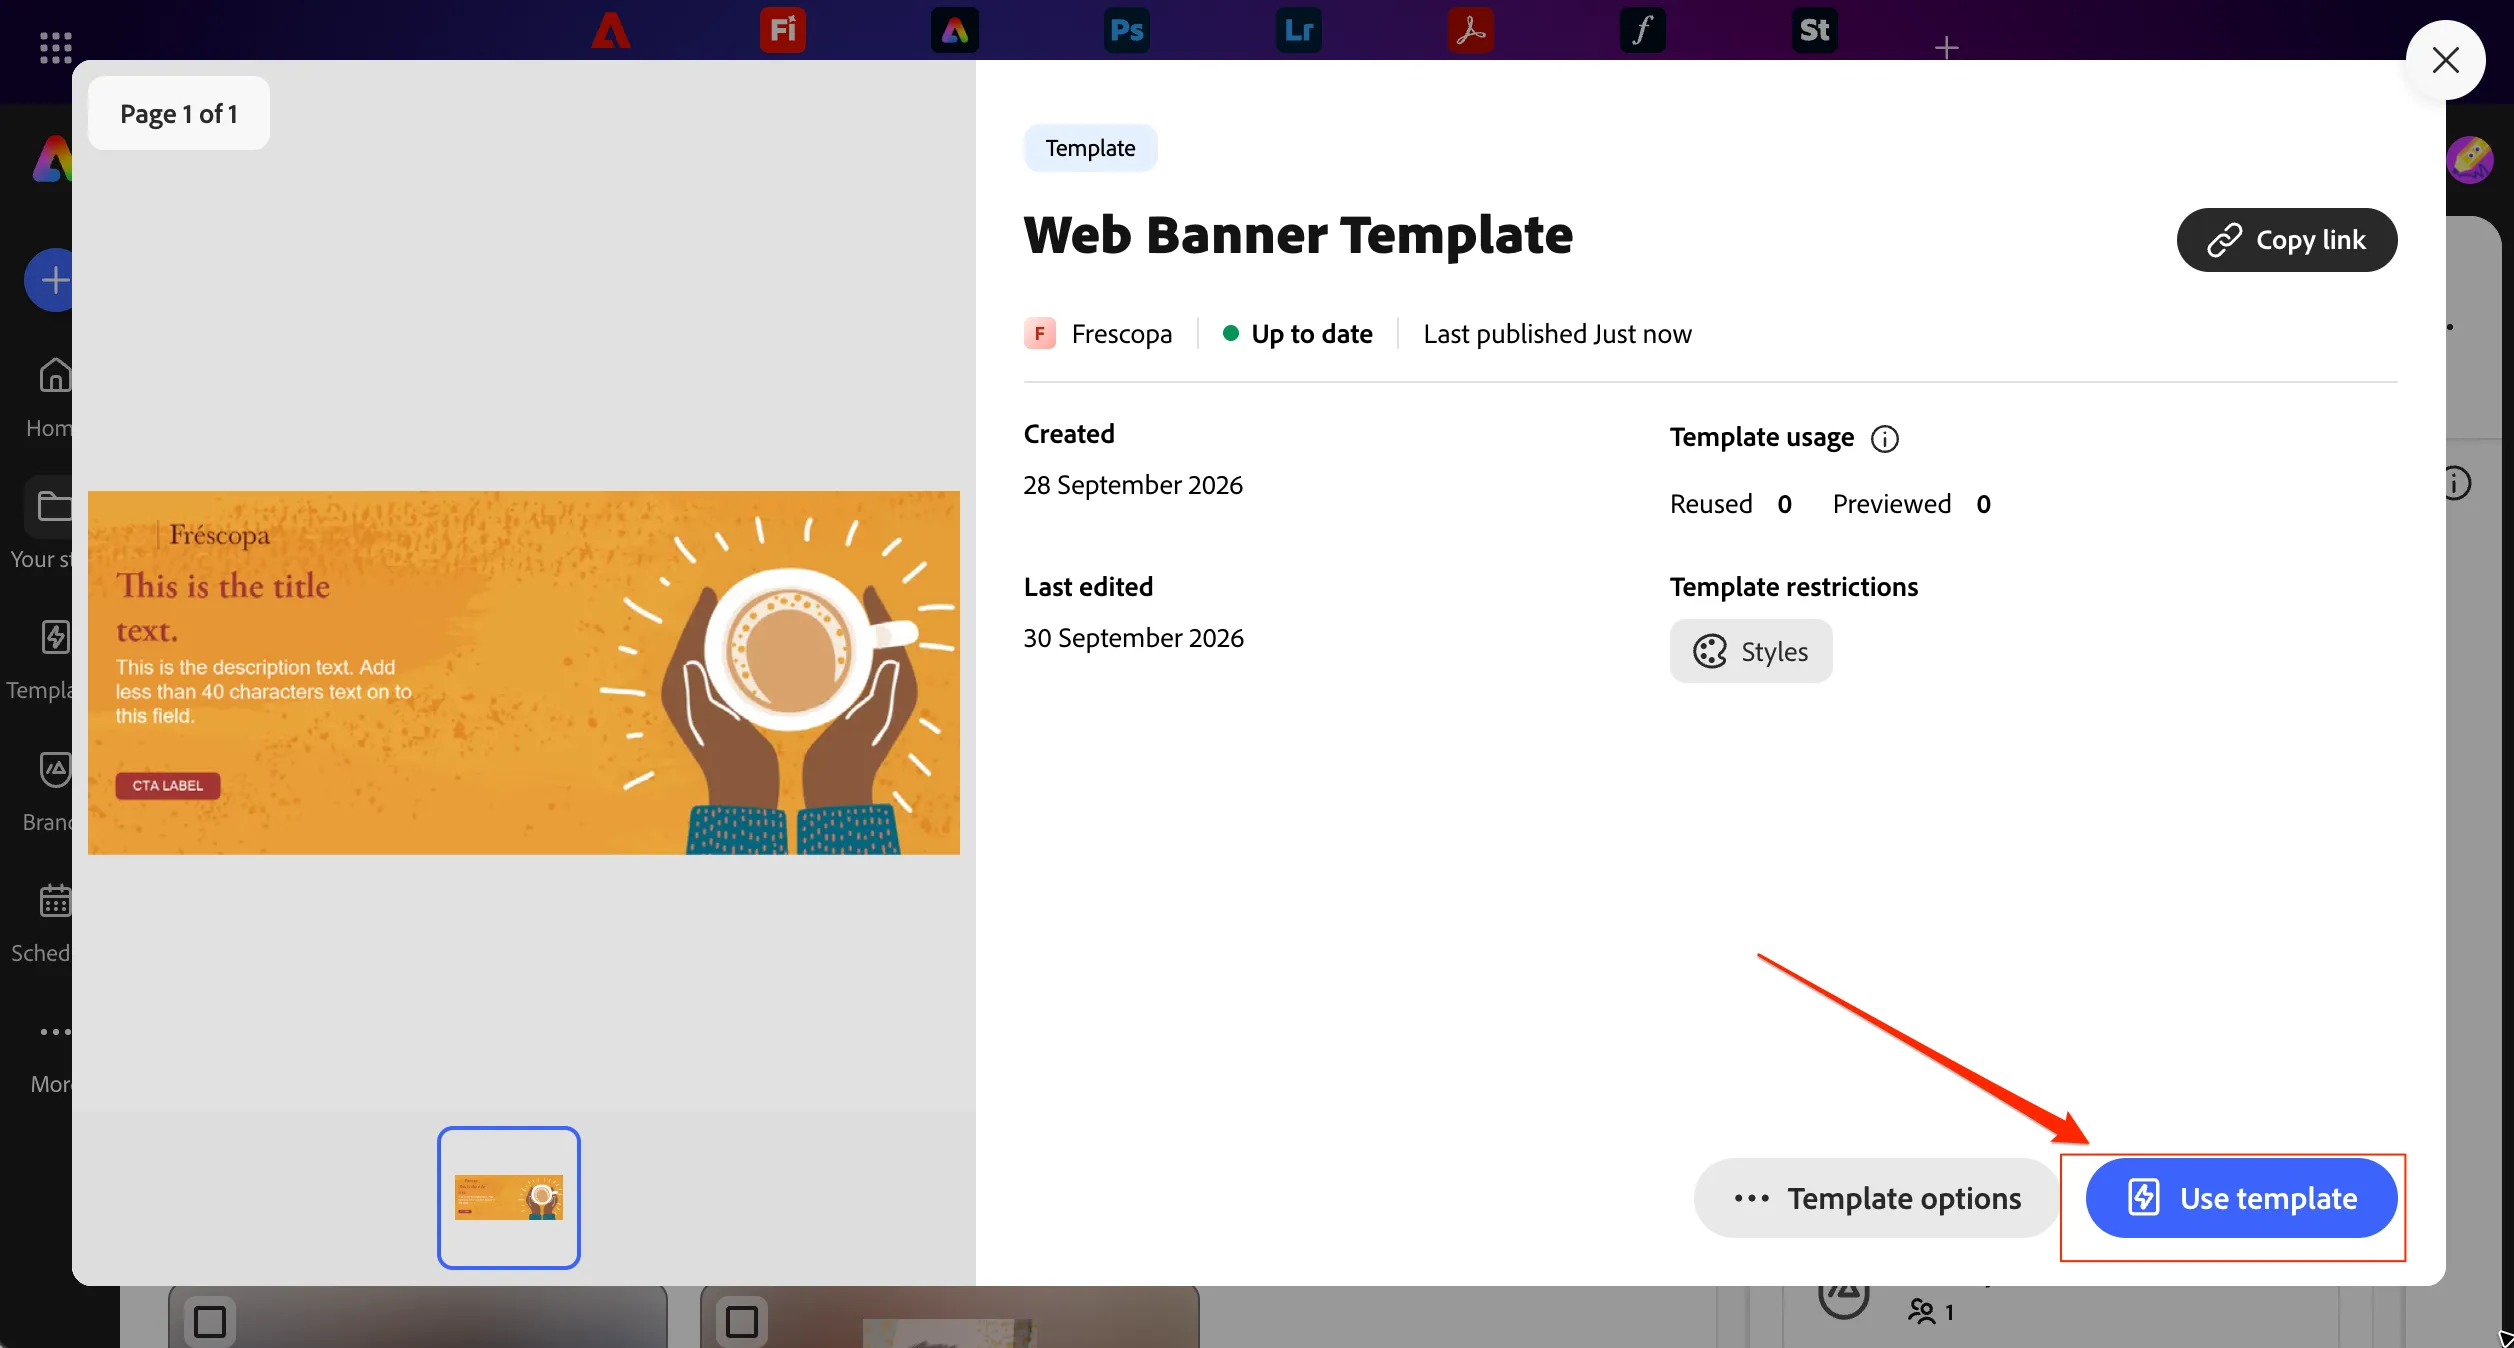The height and width of the screenshot is (1348, 2514).
Task: Open the Adobe Stock icon in the top bar
Action: (1815, 30)
